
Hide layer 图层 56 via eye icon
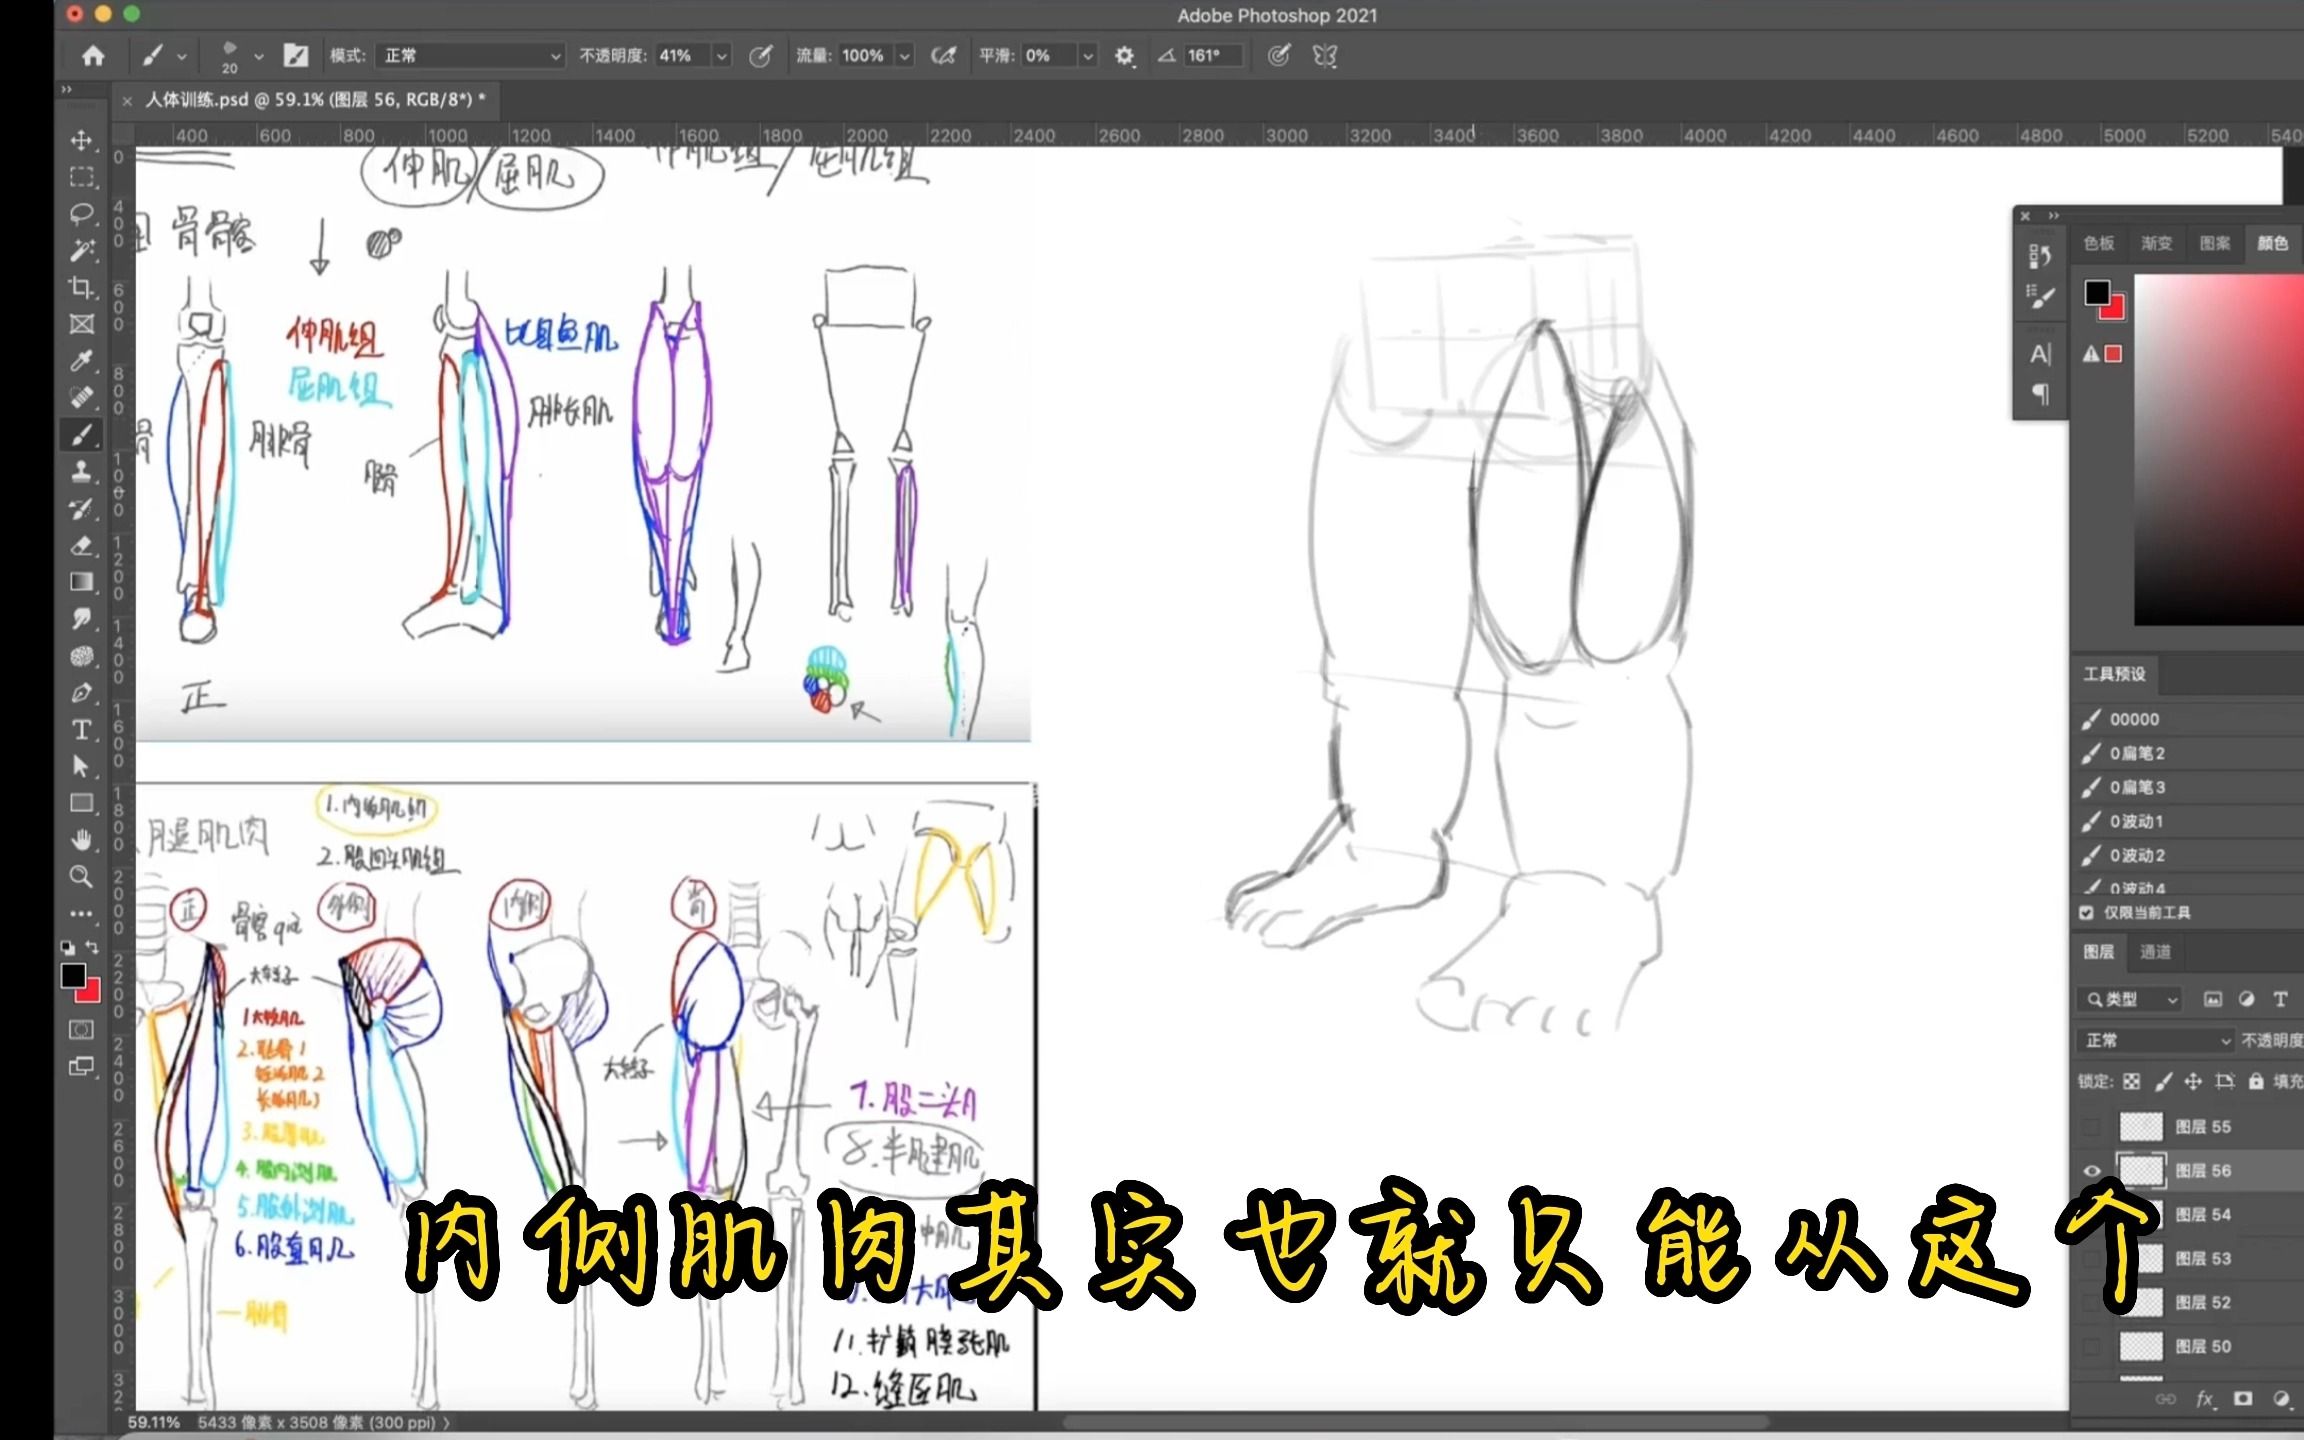click(2091, 1171)
